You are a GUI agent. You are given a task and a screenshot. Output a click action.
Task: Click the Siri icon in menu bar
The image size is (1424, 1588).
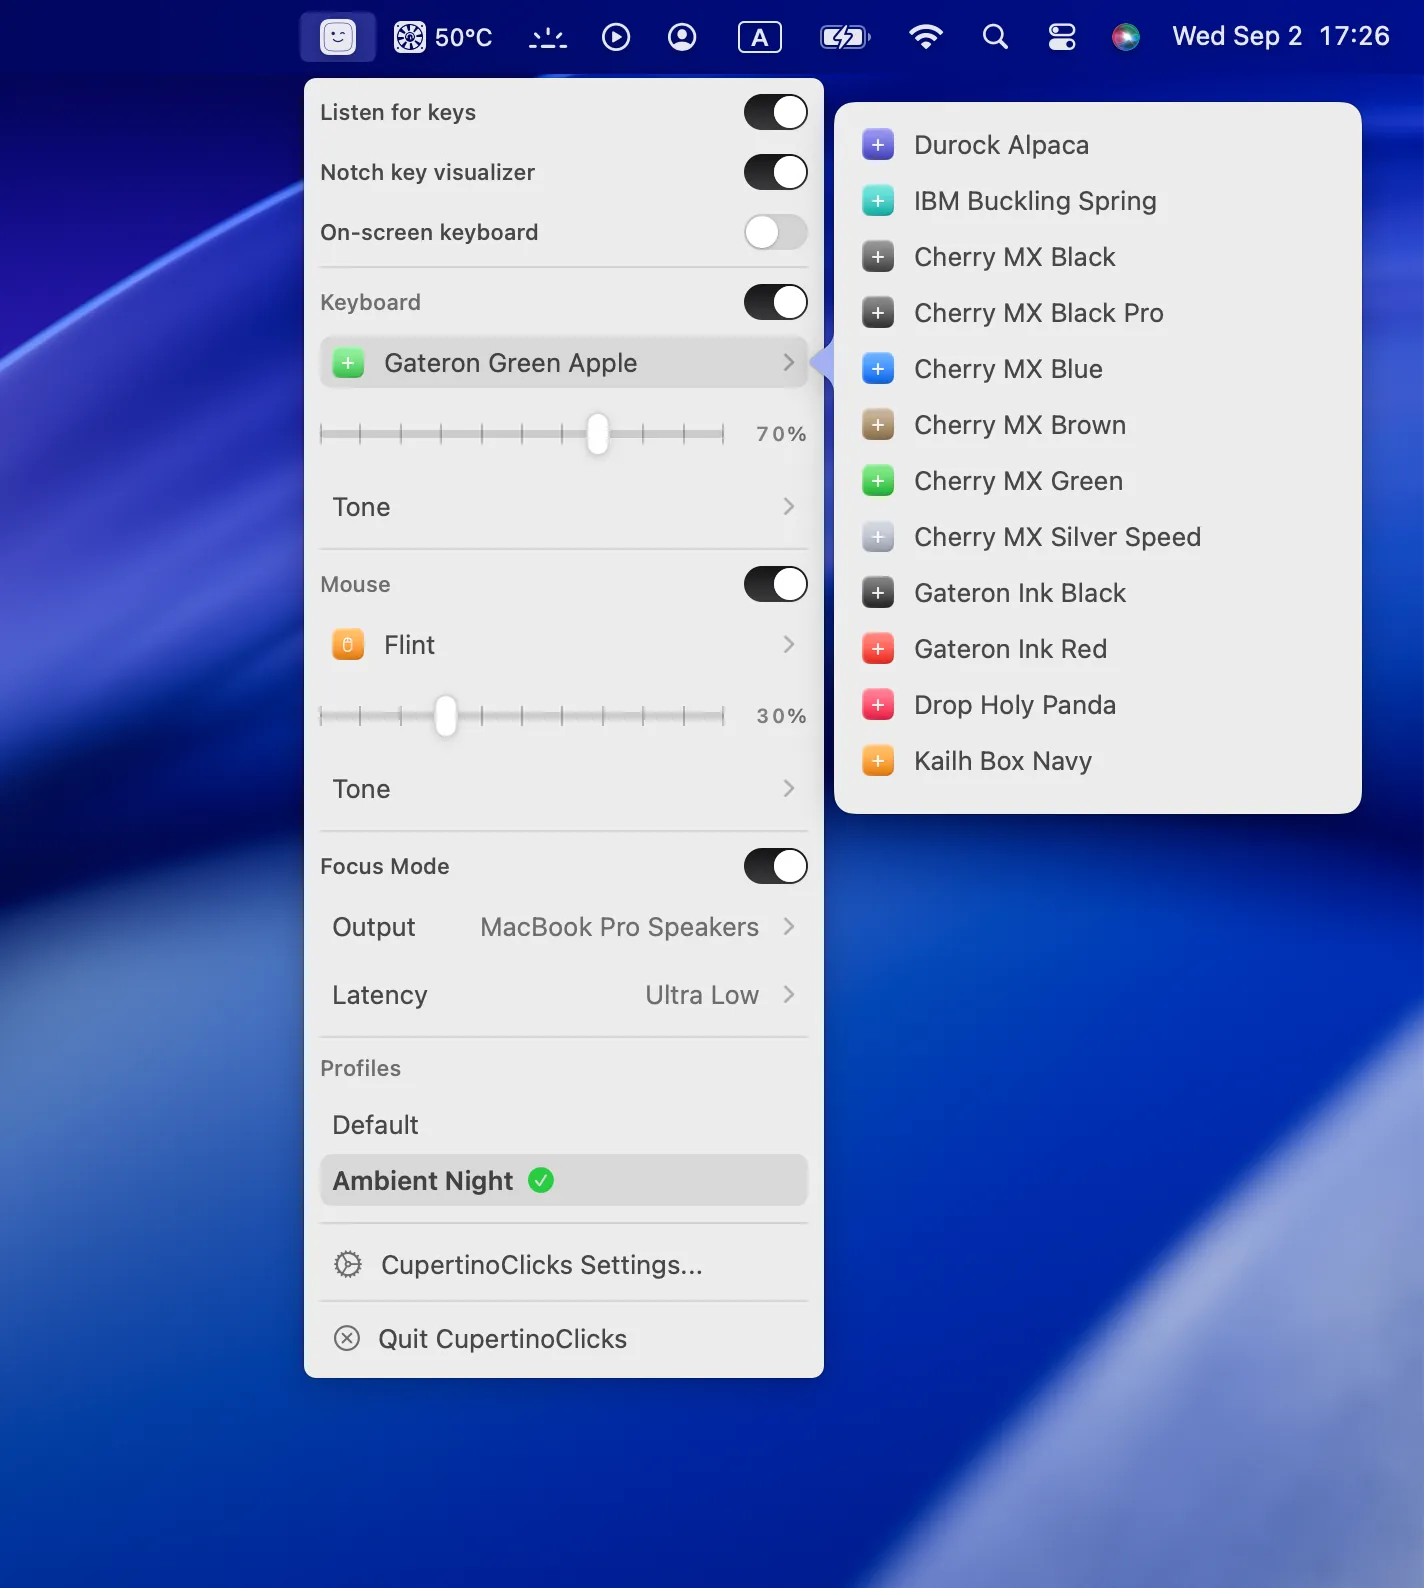(1126, 37)
